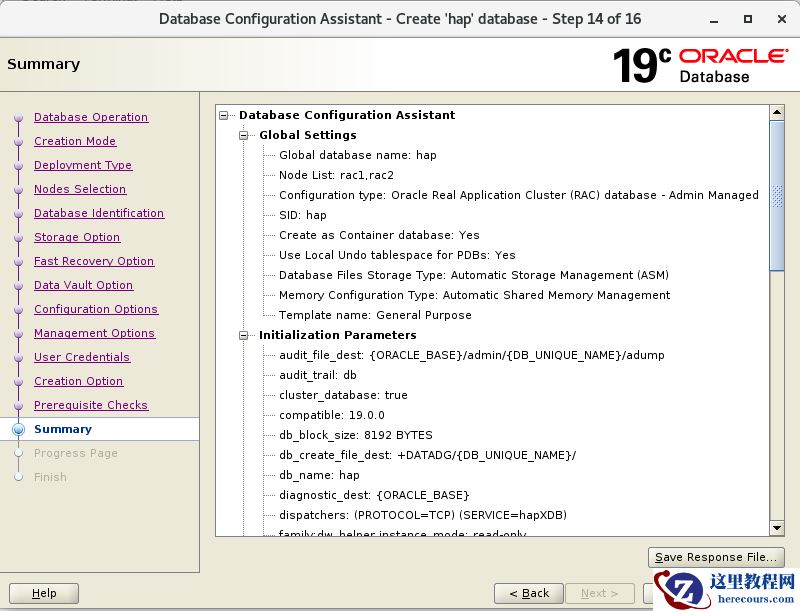Go to the Management Options step

click(94, 333)
